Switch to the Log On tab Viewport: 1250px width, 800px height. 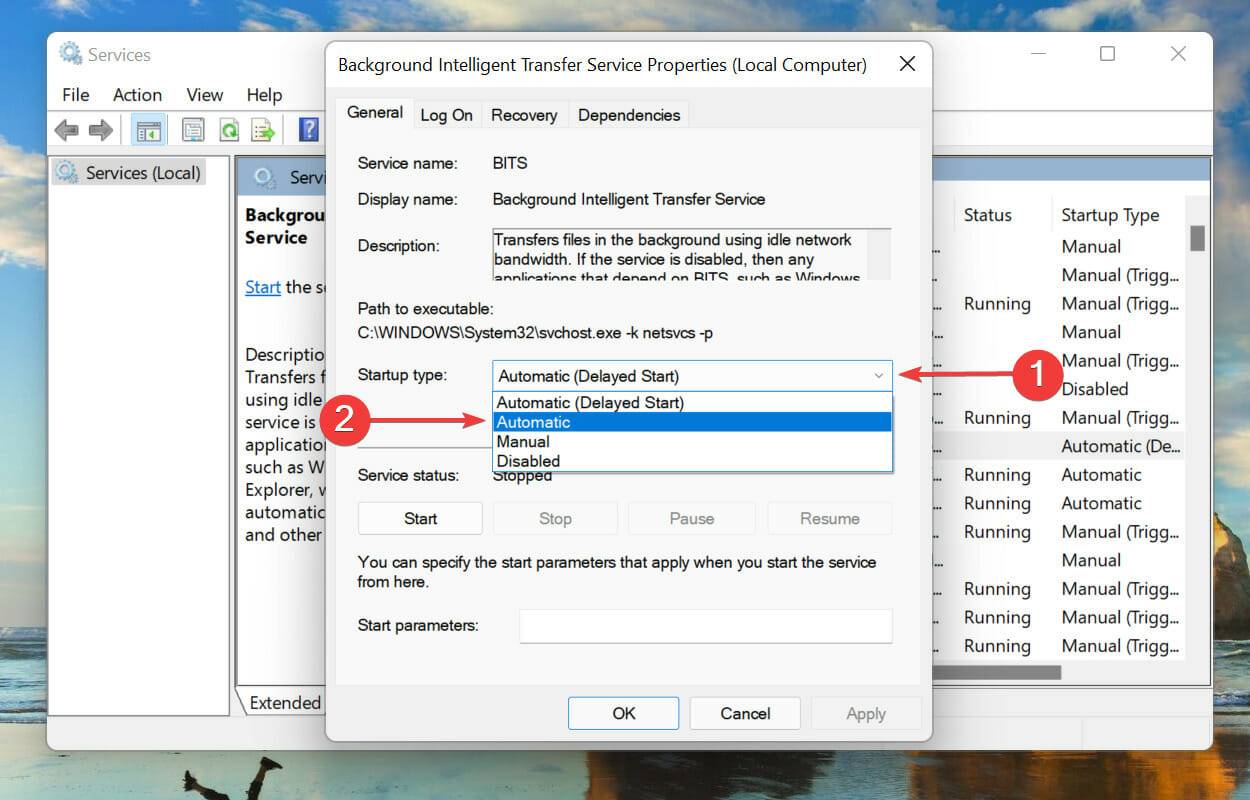446,114
